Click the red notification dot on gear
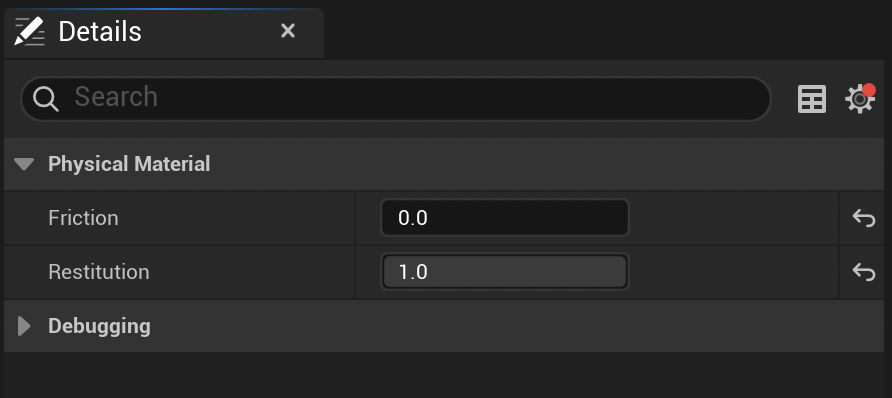This screenshot has height=398, width=892. click(x=869, y=90)
